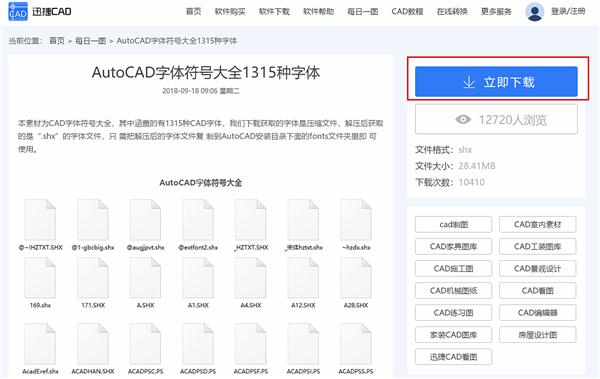The height and width of the screenshot is (379, 600).
Task: Select the CAD机械图纸 tag
Action: click(x=453, y=291)
